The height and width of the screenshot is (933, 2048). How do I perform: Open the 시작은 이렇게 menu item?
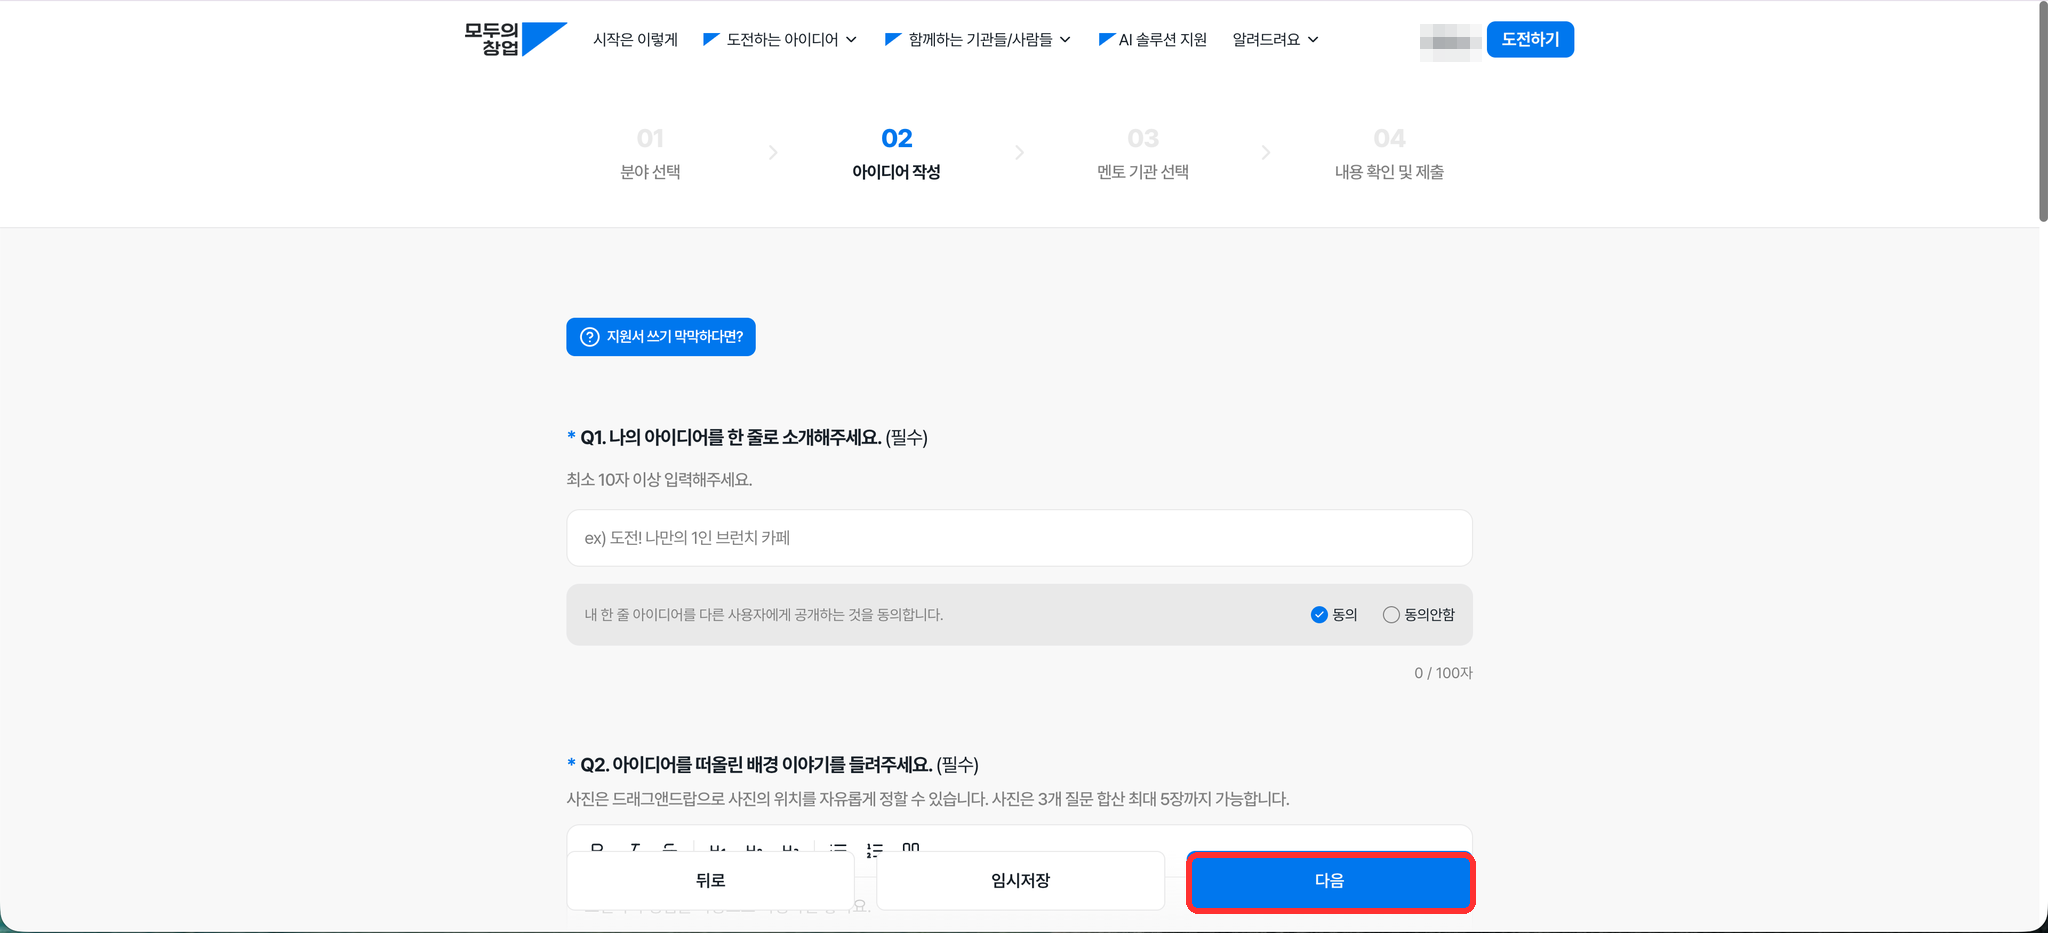point(635,39)
